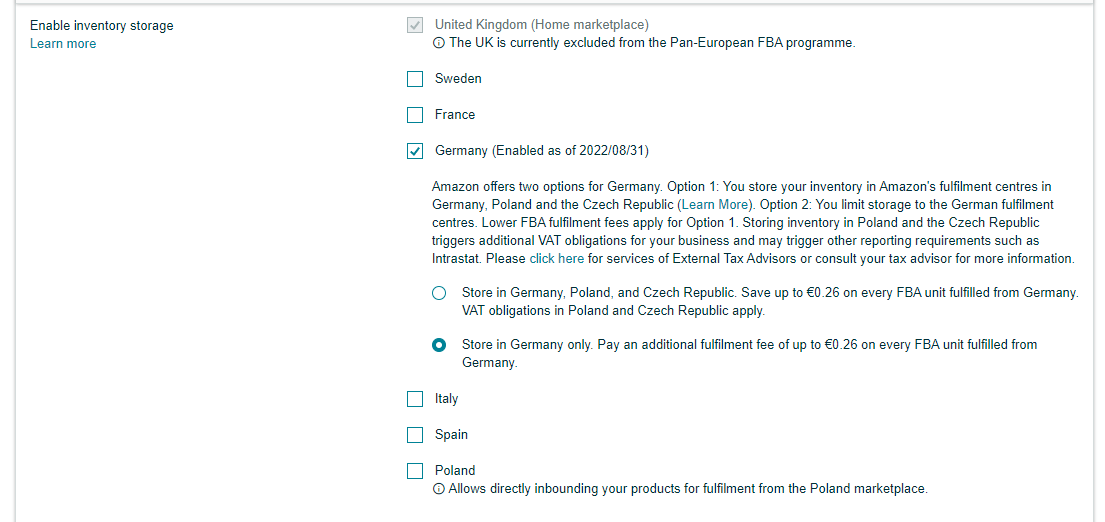The image size is (1105, 522).
Task: Click the UK excluded from Pan-European FBA text
Action: click(x=652, y=42)
